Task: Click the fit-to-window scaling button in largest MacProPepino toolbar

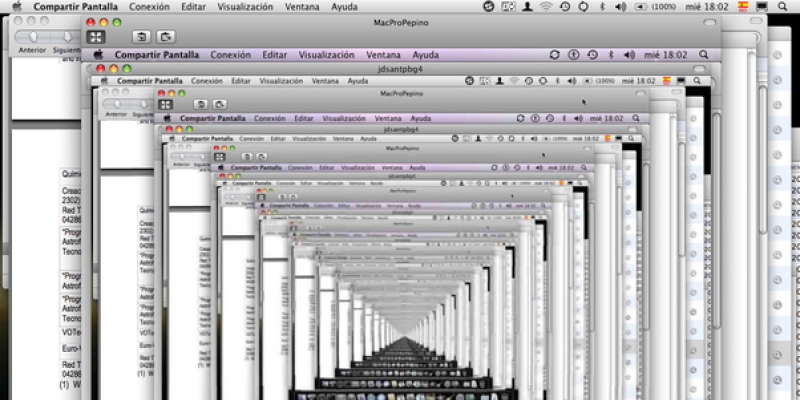Action: tap(95, 37)
